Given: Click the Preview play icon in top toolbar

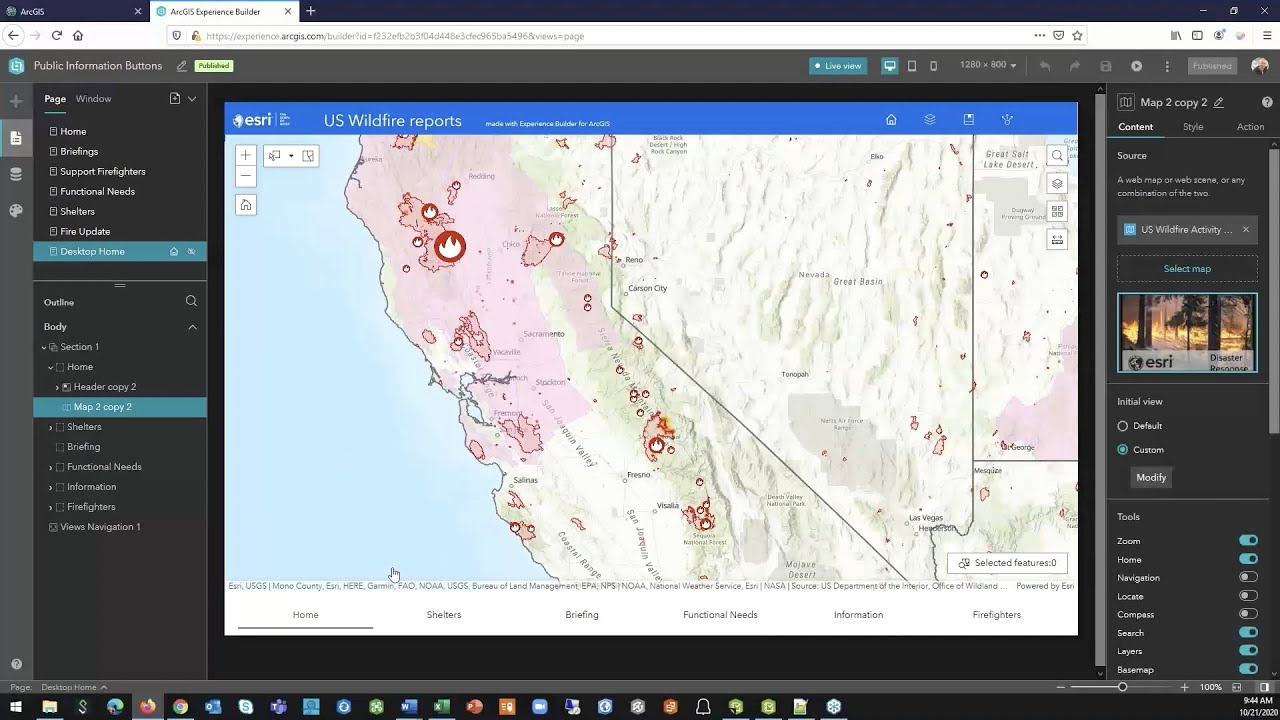Looking at the screenshot, I should (x=1136, y=66).
